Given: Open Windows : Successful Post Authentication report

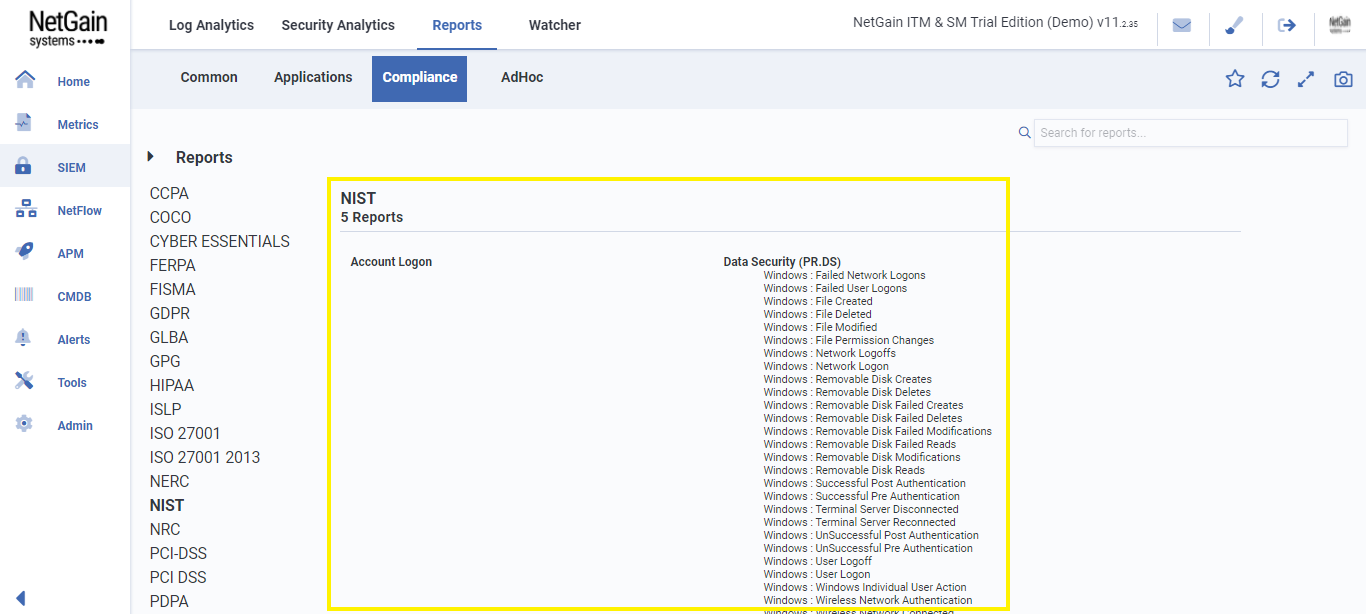Looking at the screenshot, I should (x=864, y=483).
